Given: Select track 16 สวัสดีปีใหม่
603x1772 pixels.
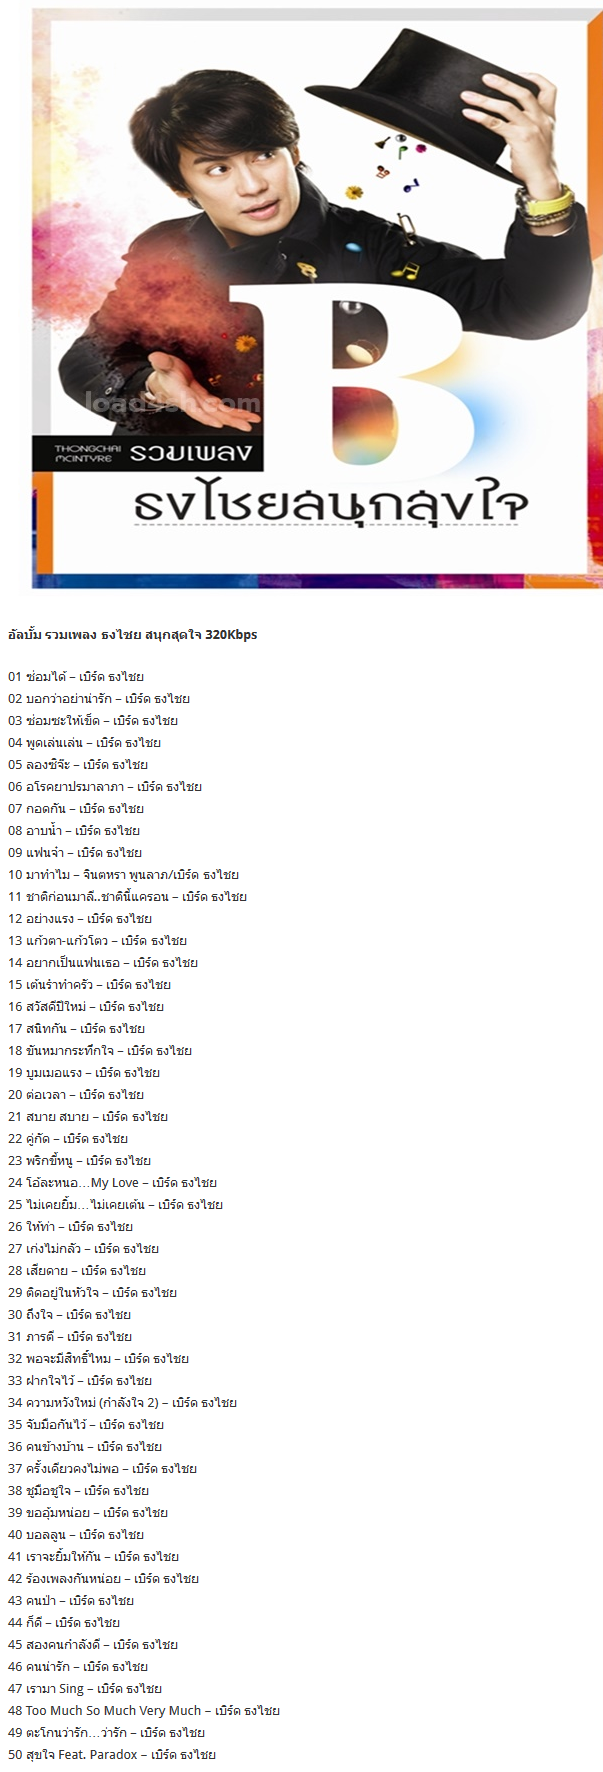Looking at the screenshot, I should (x=86, y=1007).
